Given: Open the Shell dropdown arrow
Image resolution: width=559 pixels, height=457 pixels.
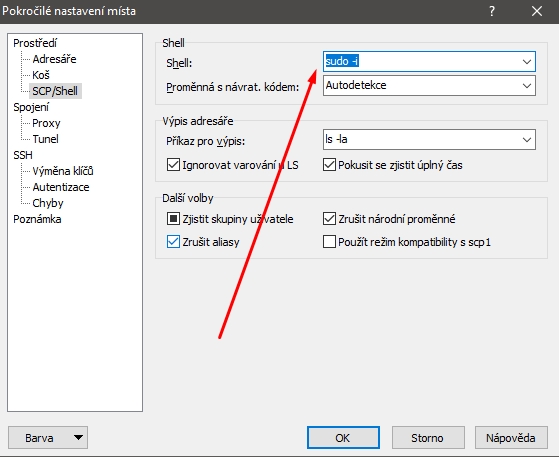Looking at the screenshot, I should click(x=527, y=62).
